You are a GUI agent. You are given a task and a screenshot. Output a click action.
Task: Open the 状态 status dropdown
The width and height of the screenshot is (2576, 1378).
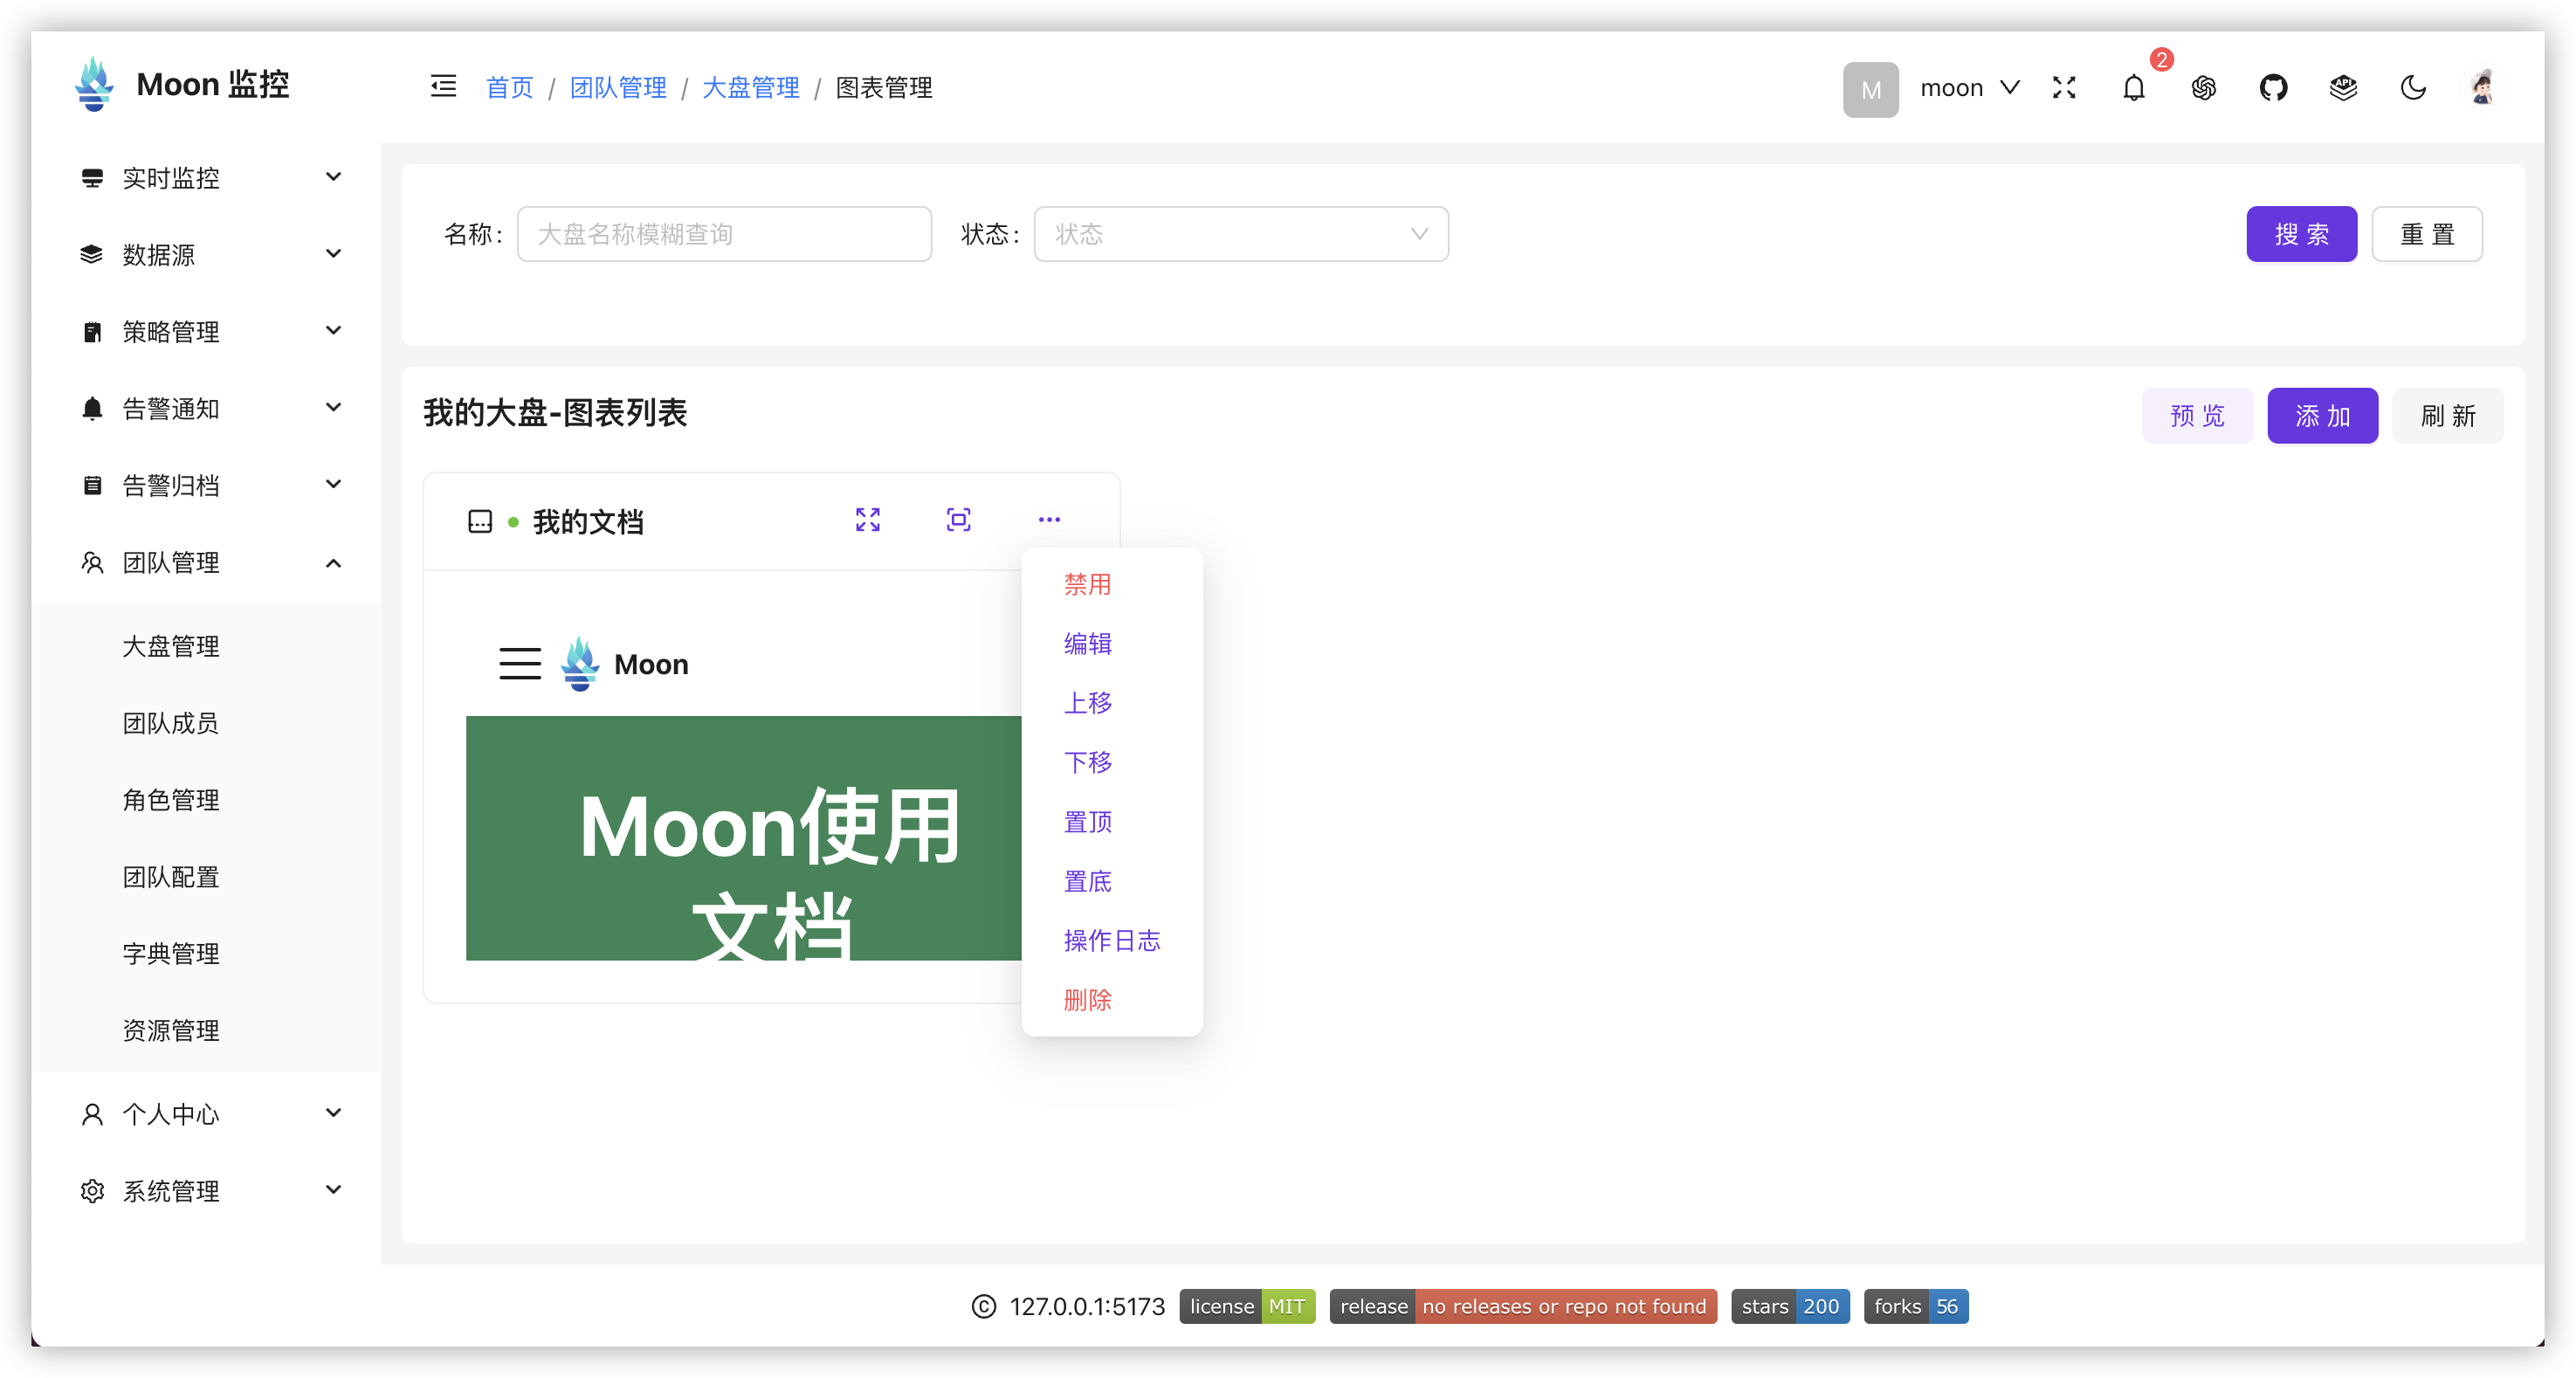pos(1241,234)
